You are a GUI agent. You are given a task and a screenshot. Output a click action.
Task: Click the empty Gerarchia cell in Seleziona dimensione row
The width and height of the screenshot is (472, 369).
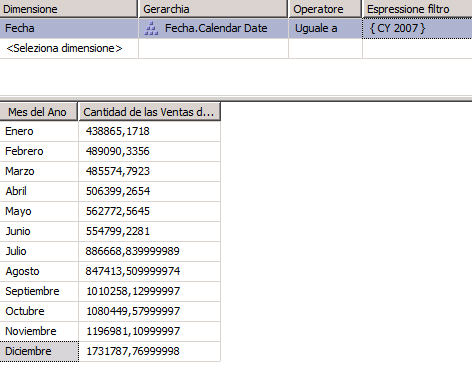(x=213, y=48)
